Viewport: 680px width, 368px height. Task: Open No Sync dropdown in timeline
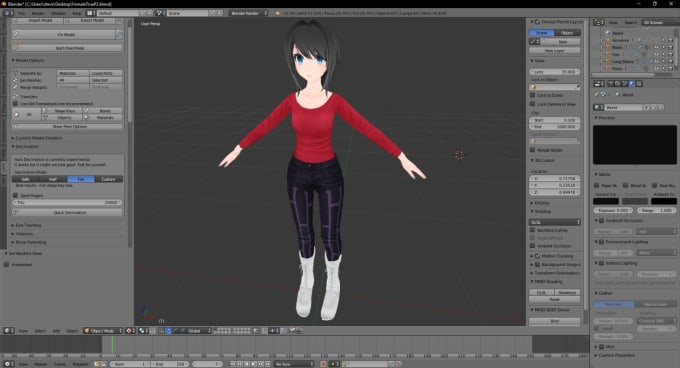point(294,364)
